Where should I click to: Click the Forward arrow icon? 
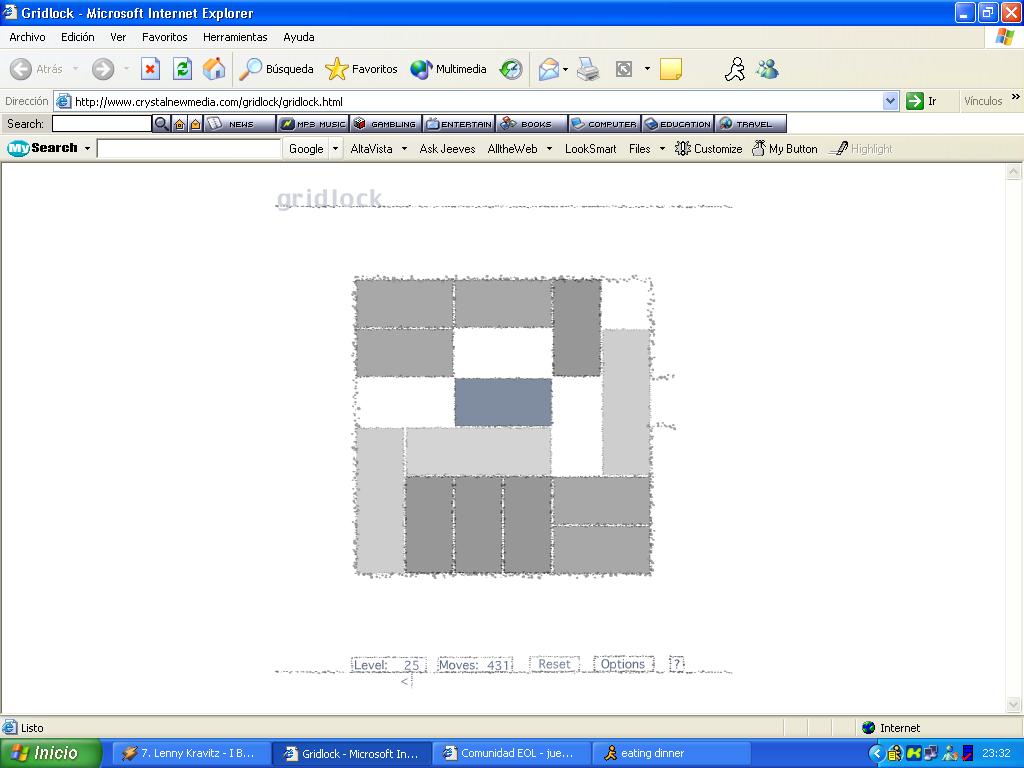click(x=103, y=69)
